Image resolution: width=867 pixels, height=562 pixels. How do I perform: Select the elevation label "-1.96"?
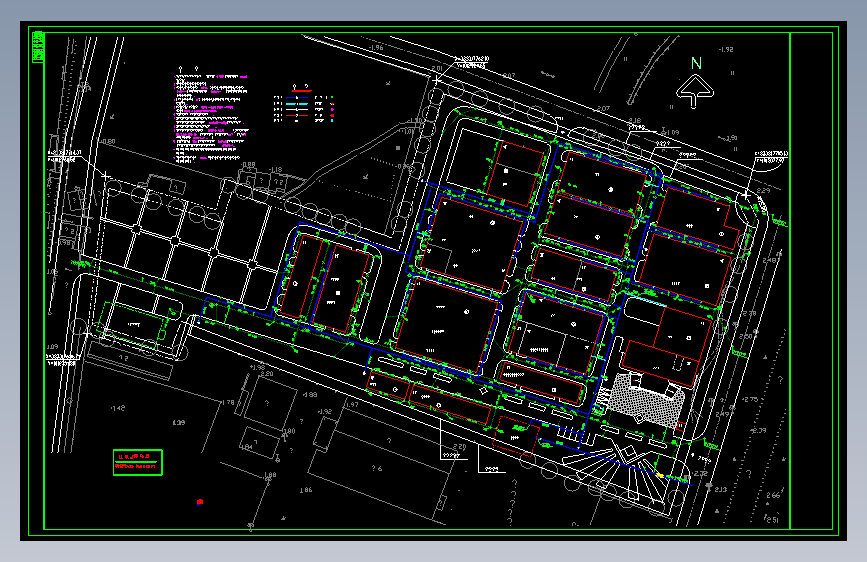coord(376,48)
